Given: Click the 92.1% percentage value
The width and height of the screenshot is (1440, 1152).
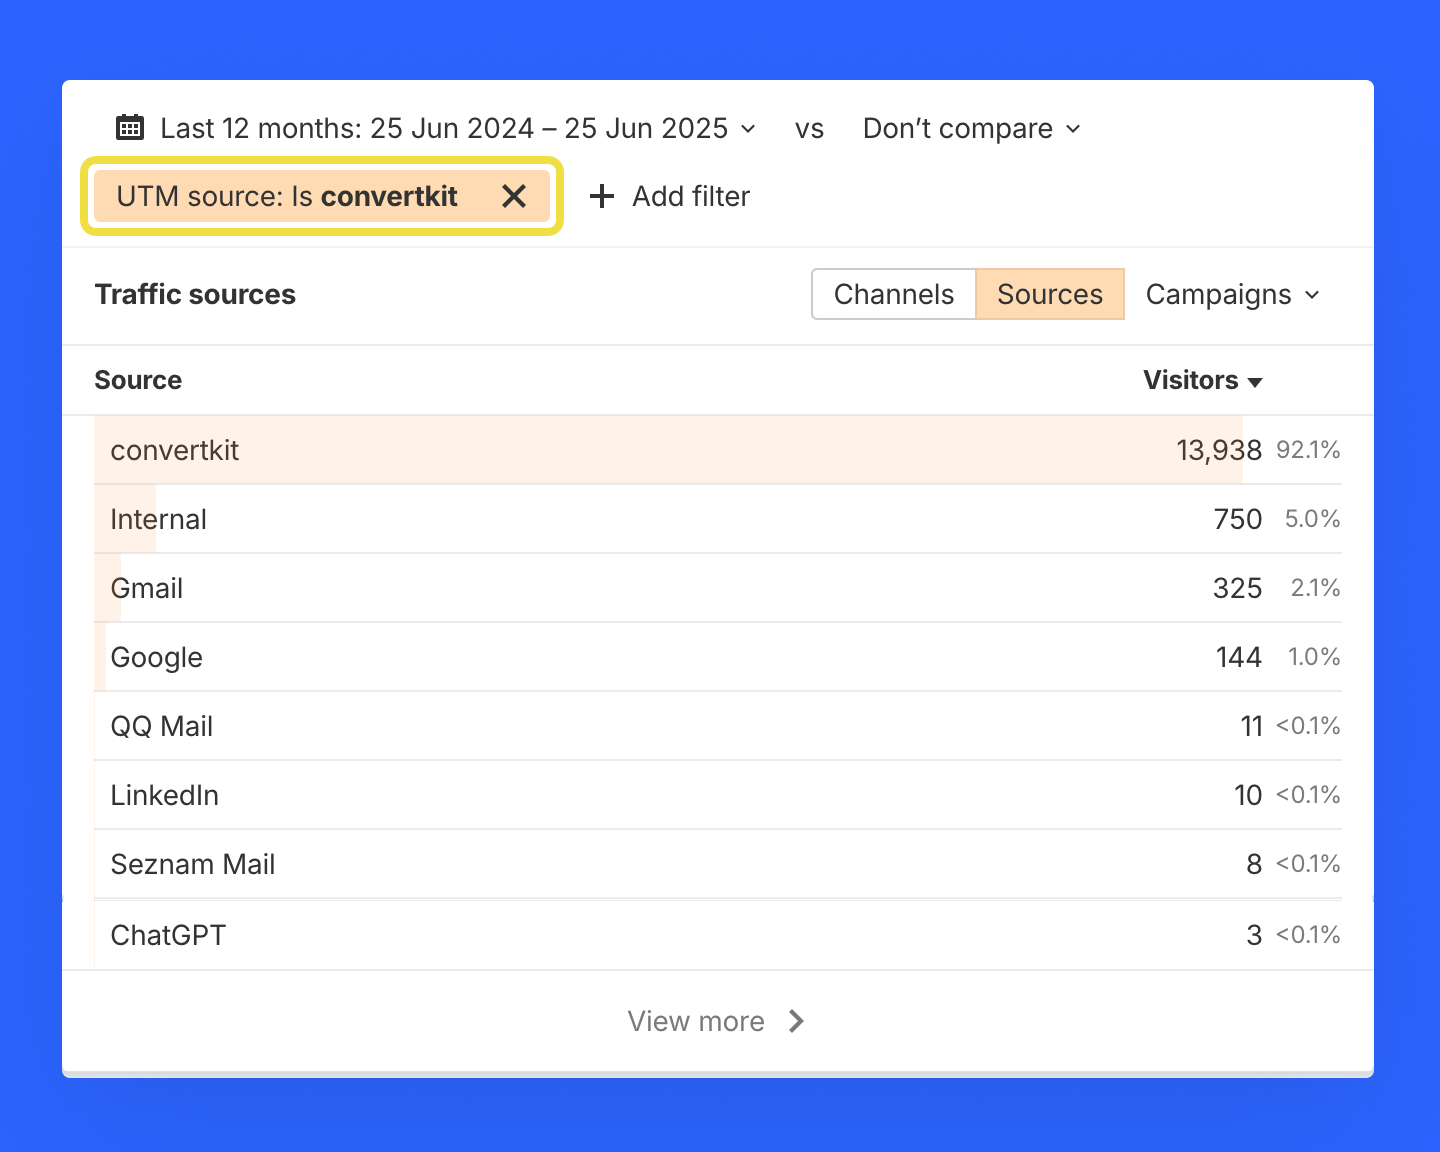Looking at the screenshot, I should pos(1308,450).
